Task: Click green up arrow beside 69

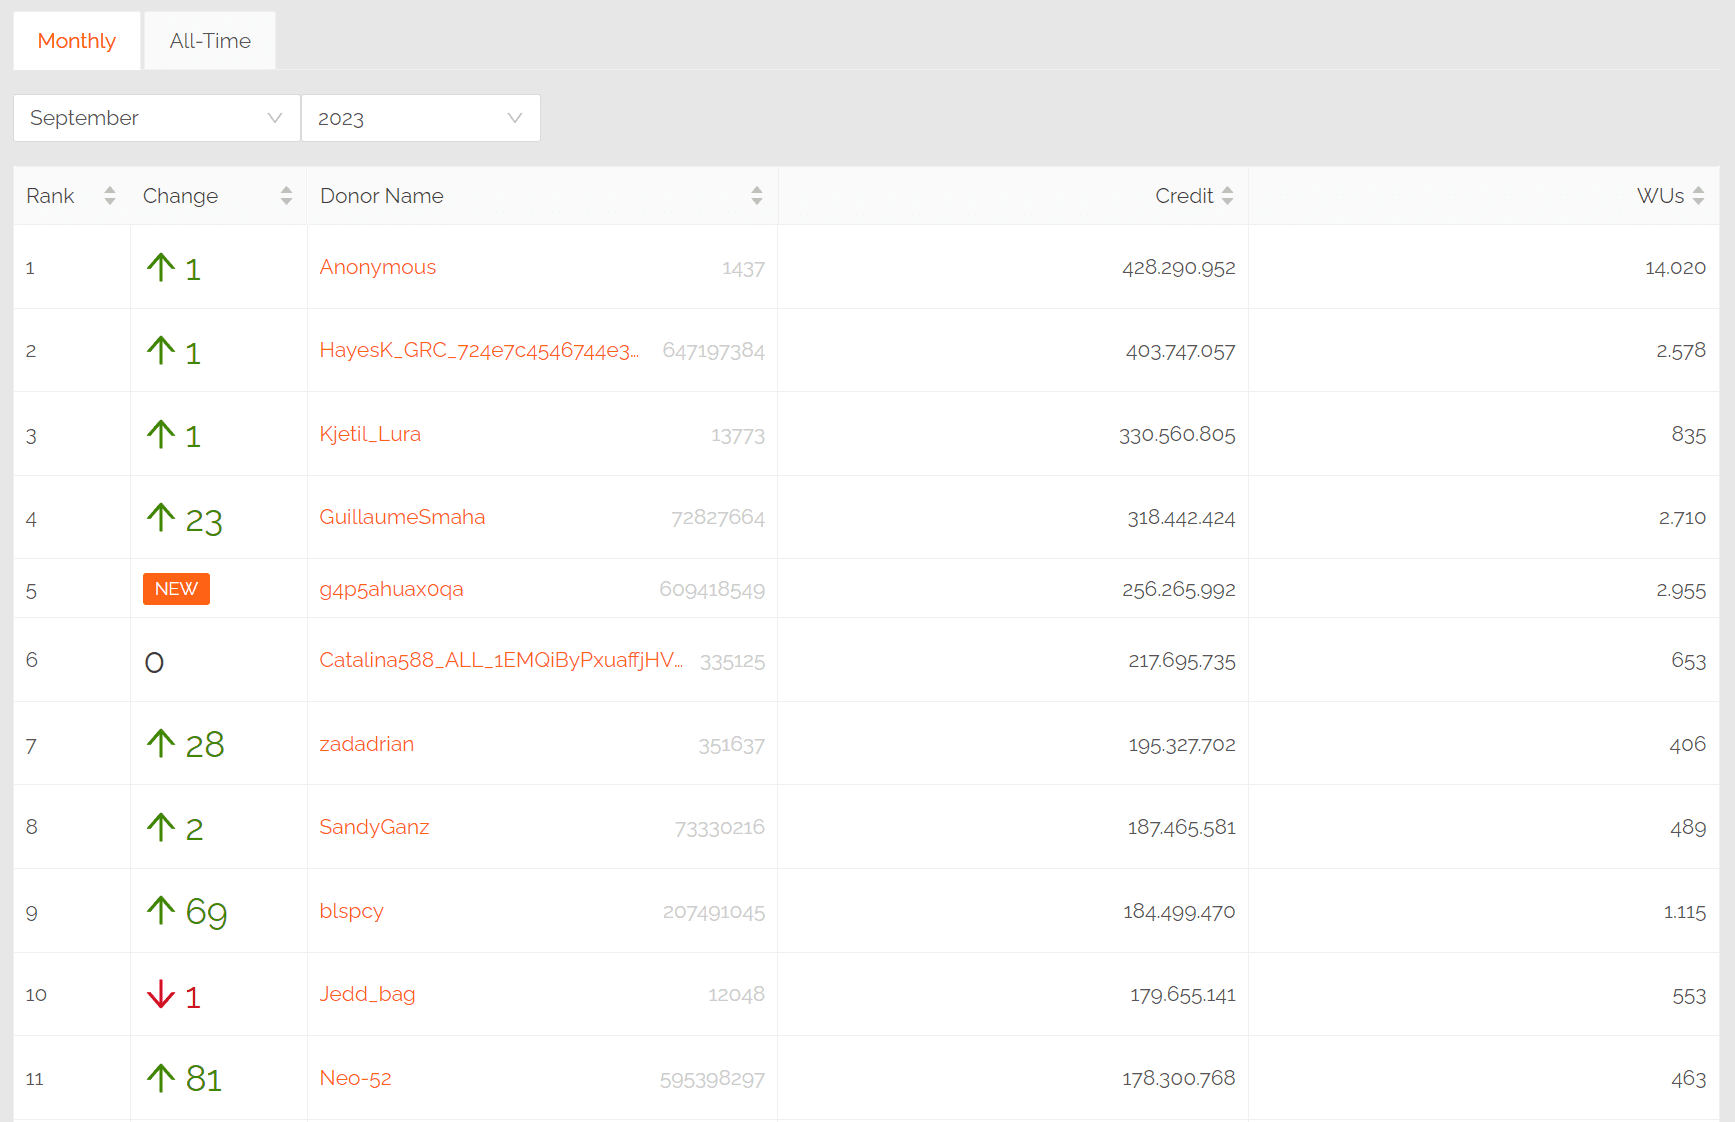Action: click(161, 910)
